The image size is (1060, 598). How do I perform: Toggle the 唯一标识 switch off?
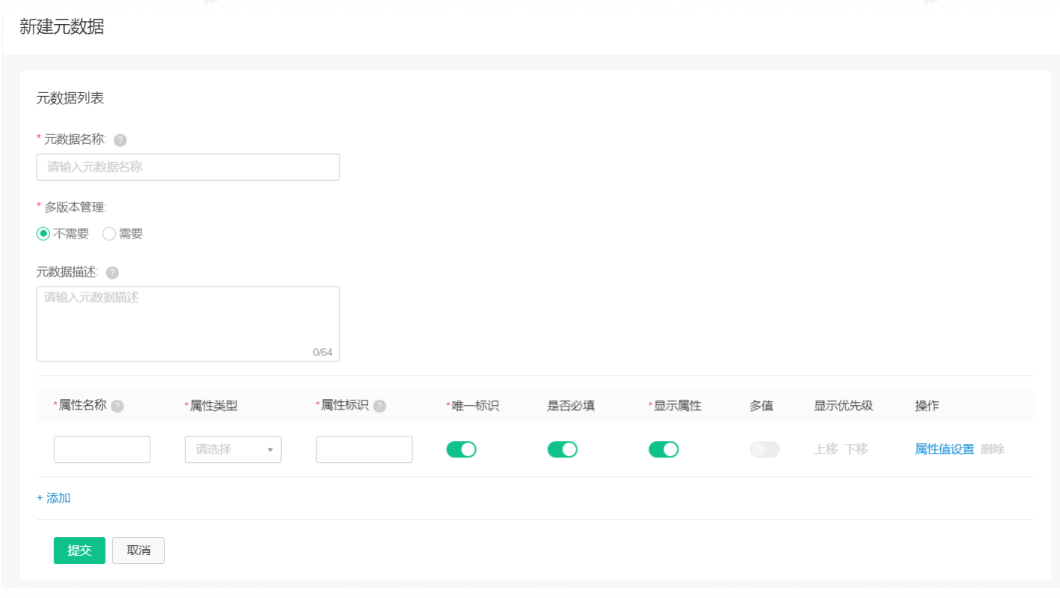(462, 449)
